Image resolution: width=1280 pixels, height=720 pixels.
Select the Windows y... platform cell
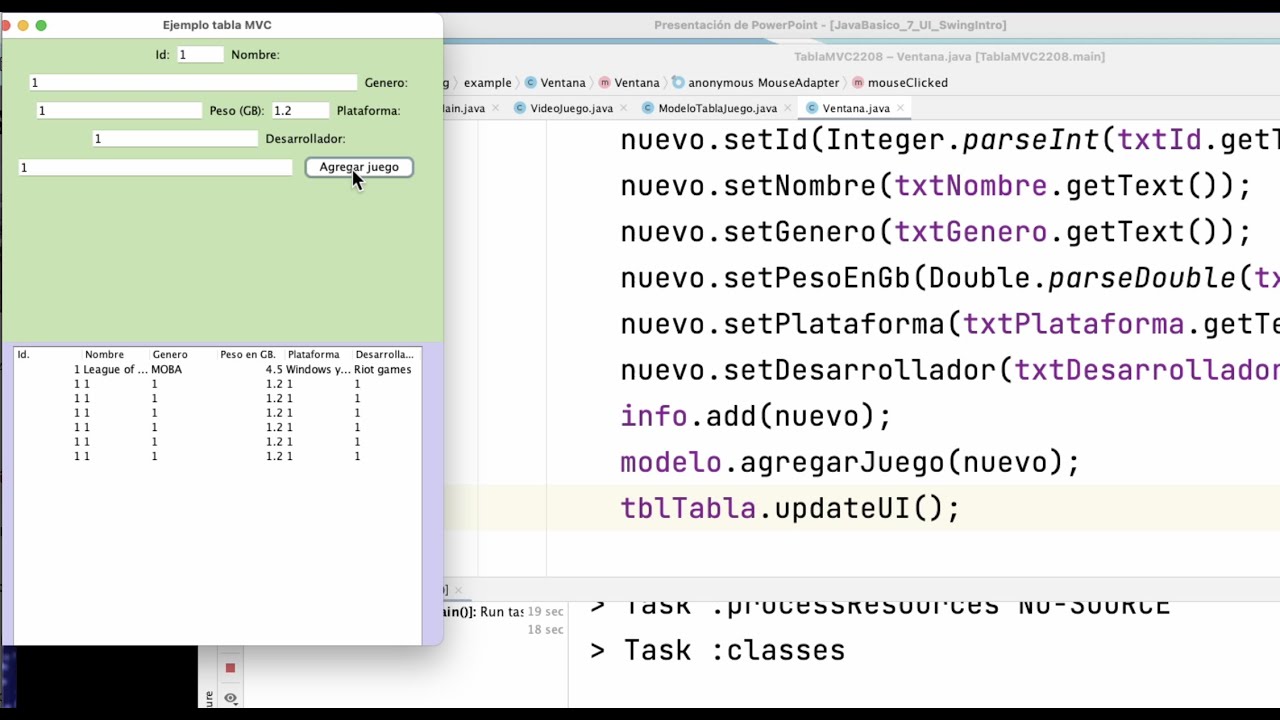pyautogui.click(x=318, y=369)
